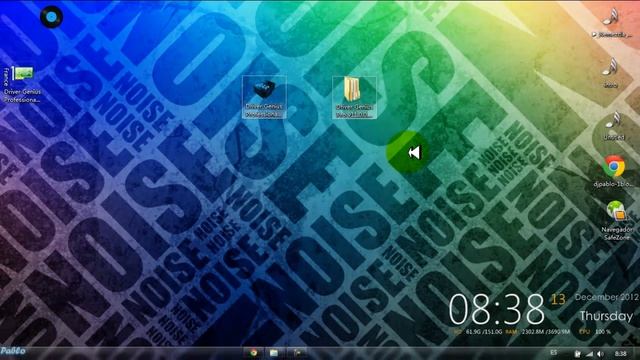Click the Thursday day label
This screenshot has height=360, width=640.
pyautogui.click(x=606, y=316)
